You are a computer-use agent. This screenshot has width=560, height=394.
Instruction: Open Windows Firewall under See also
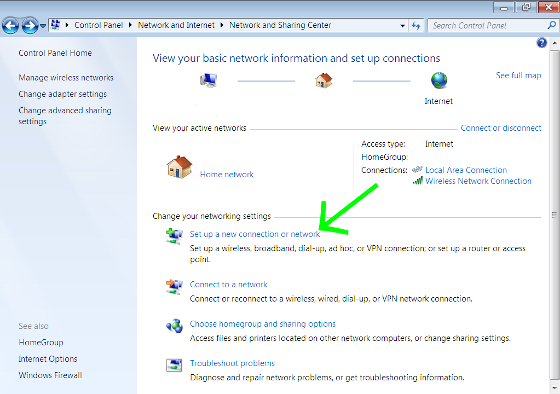click(50, 375)
